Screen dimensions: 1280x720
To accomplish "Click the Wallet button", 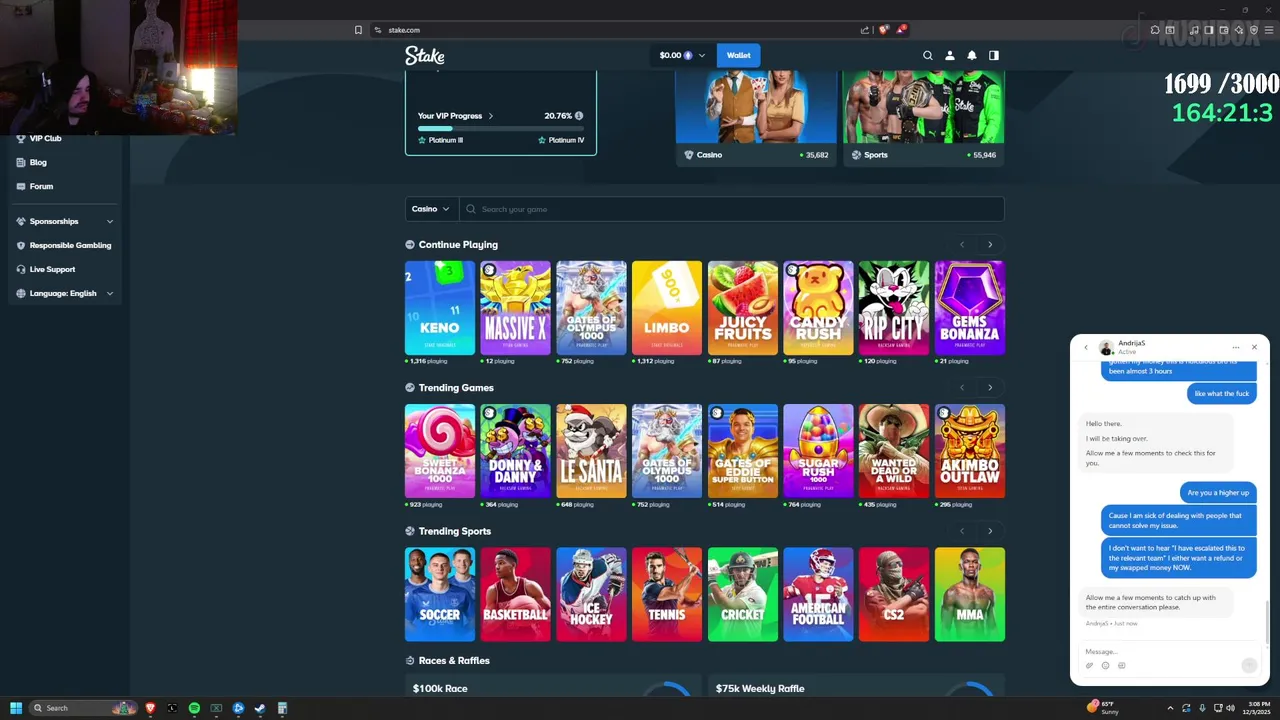I will pyautogui.click(x=738, y=56).
